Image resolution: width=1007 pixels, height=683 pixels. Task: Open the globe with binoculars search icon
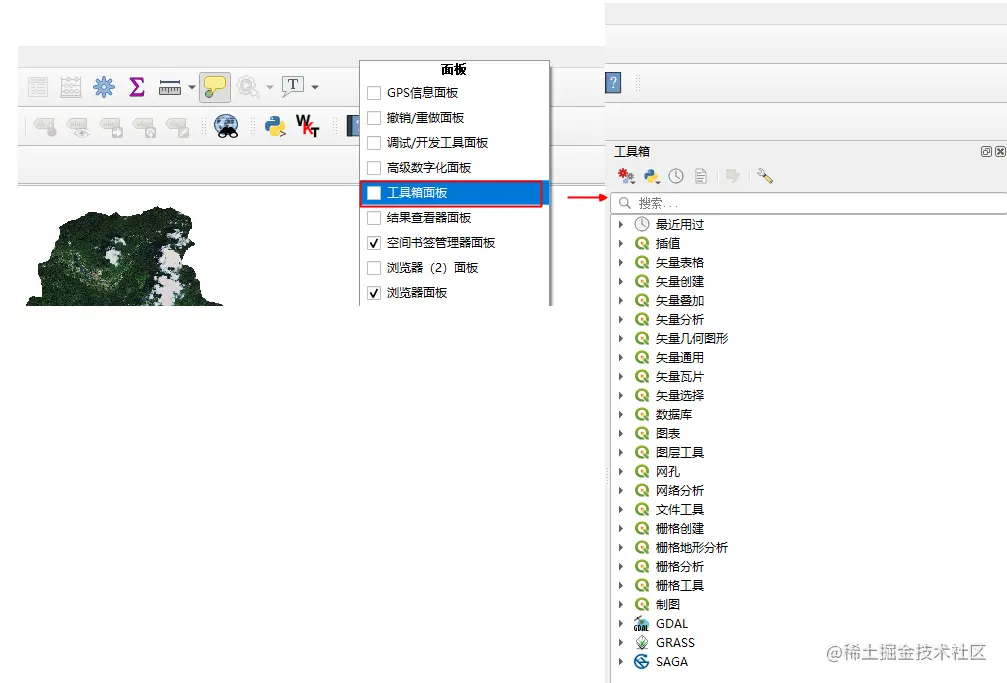click(x=226, y=126)
